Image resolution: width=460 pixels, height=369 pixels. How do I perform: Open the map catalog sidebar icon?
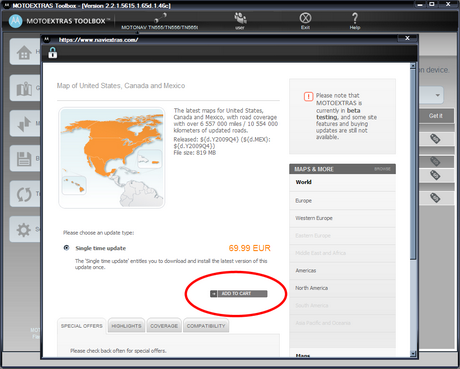point(24,88)
